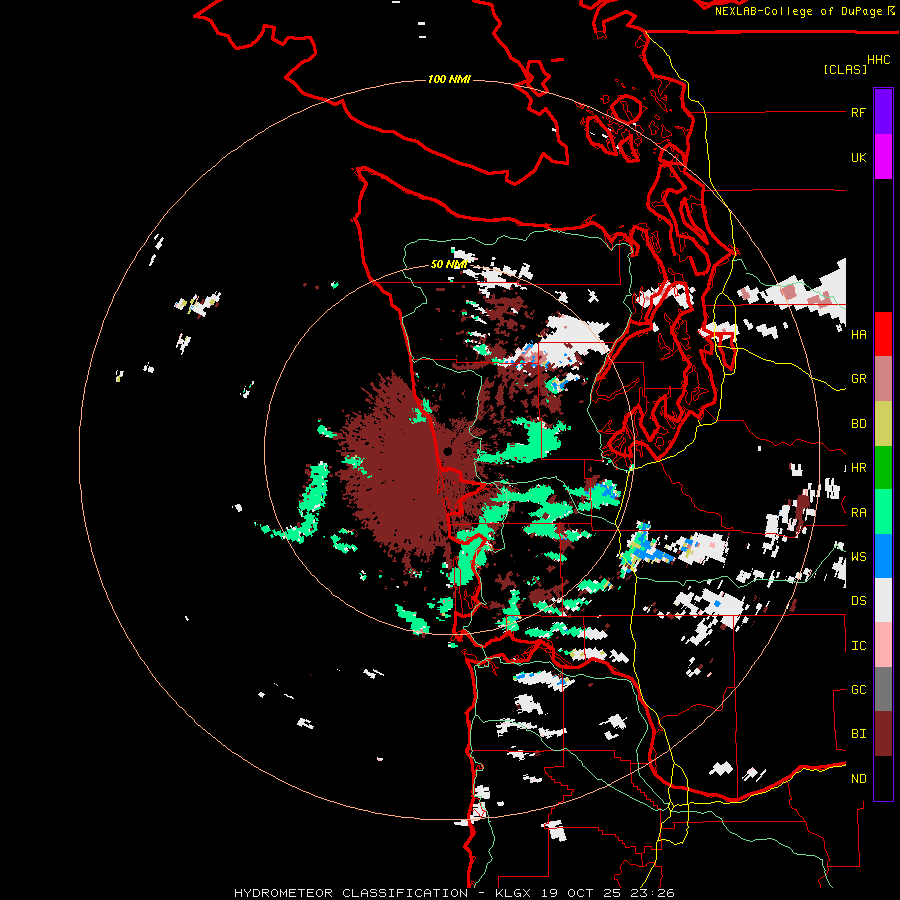Screen dimensions: 900x900
Task: Click the HR dark green legend swatch
Action: 883,468
